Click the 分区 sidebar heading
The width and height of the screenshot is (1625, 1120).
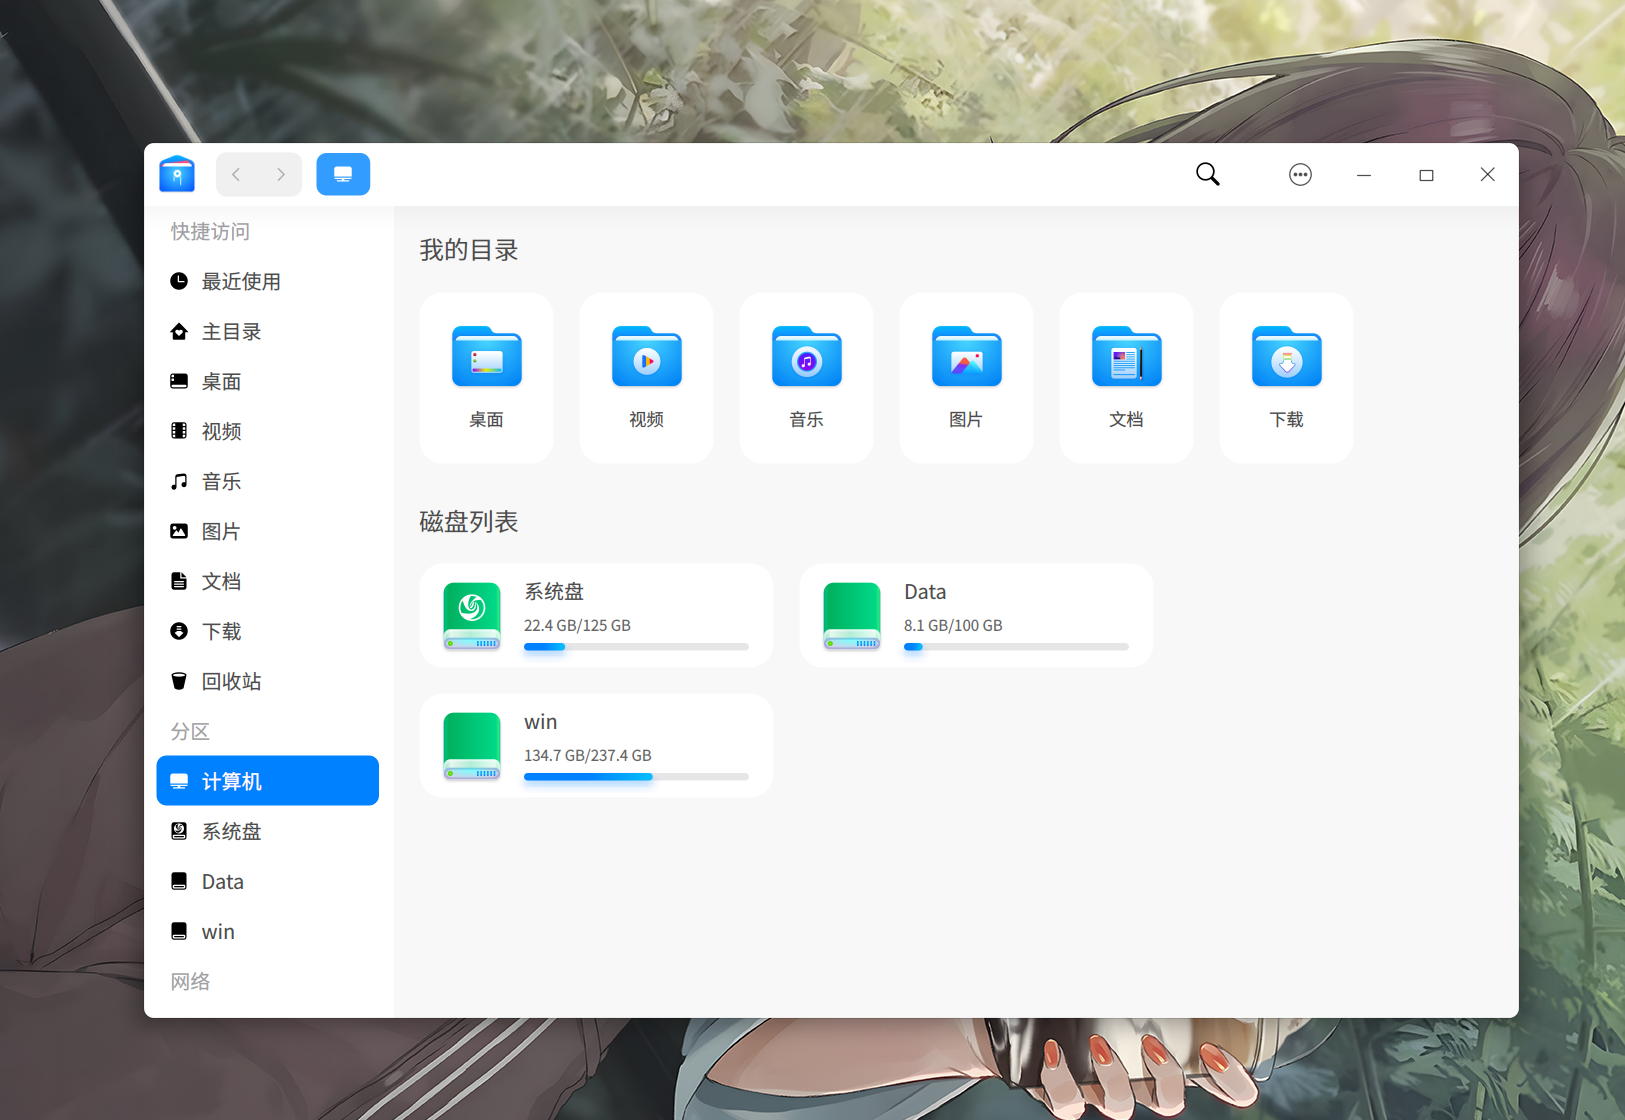[190, 731]
